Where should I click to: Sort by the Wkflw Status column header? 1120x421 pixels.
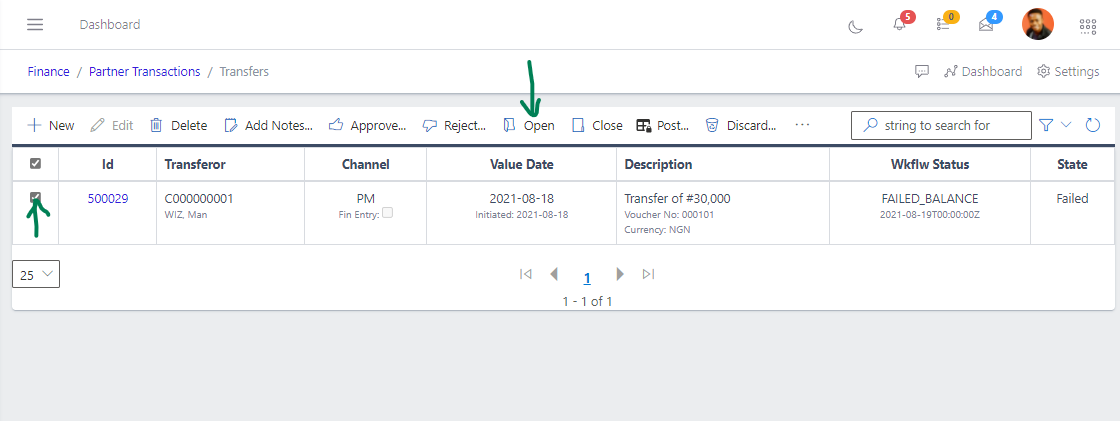click(x=929, y=164)
